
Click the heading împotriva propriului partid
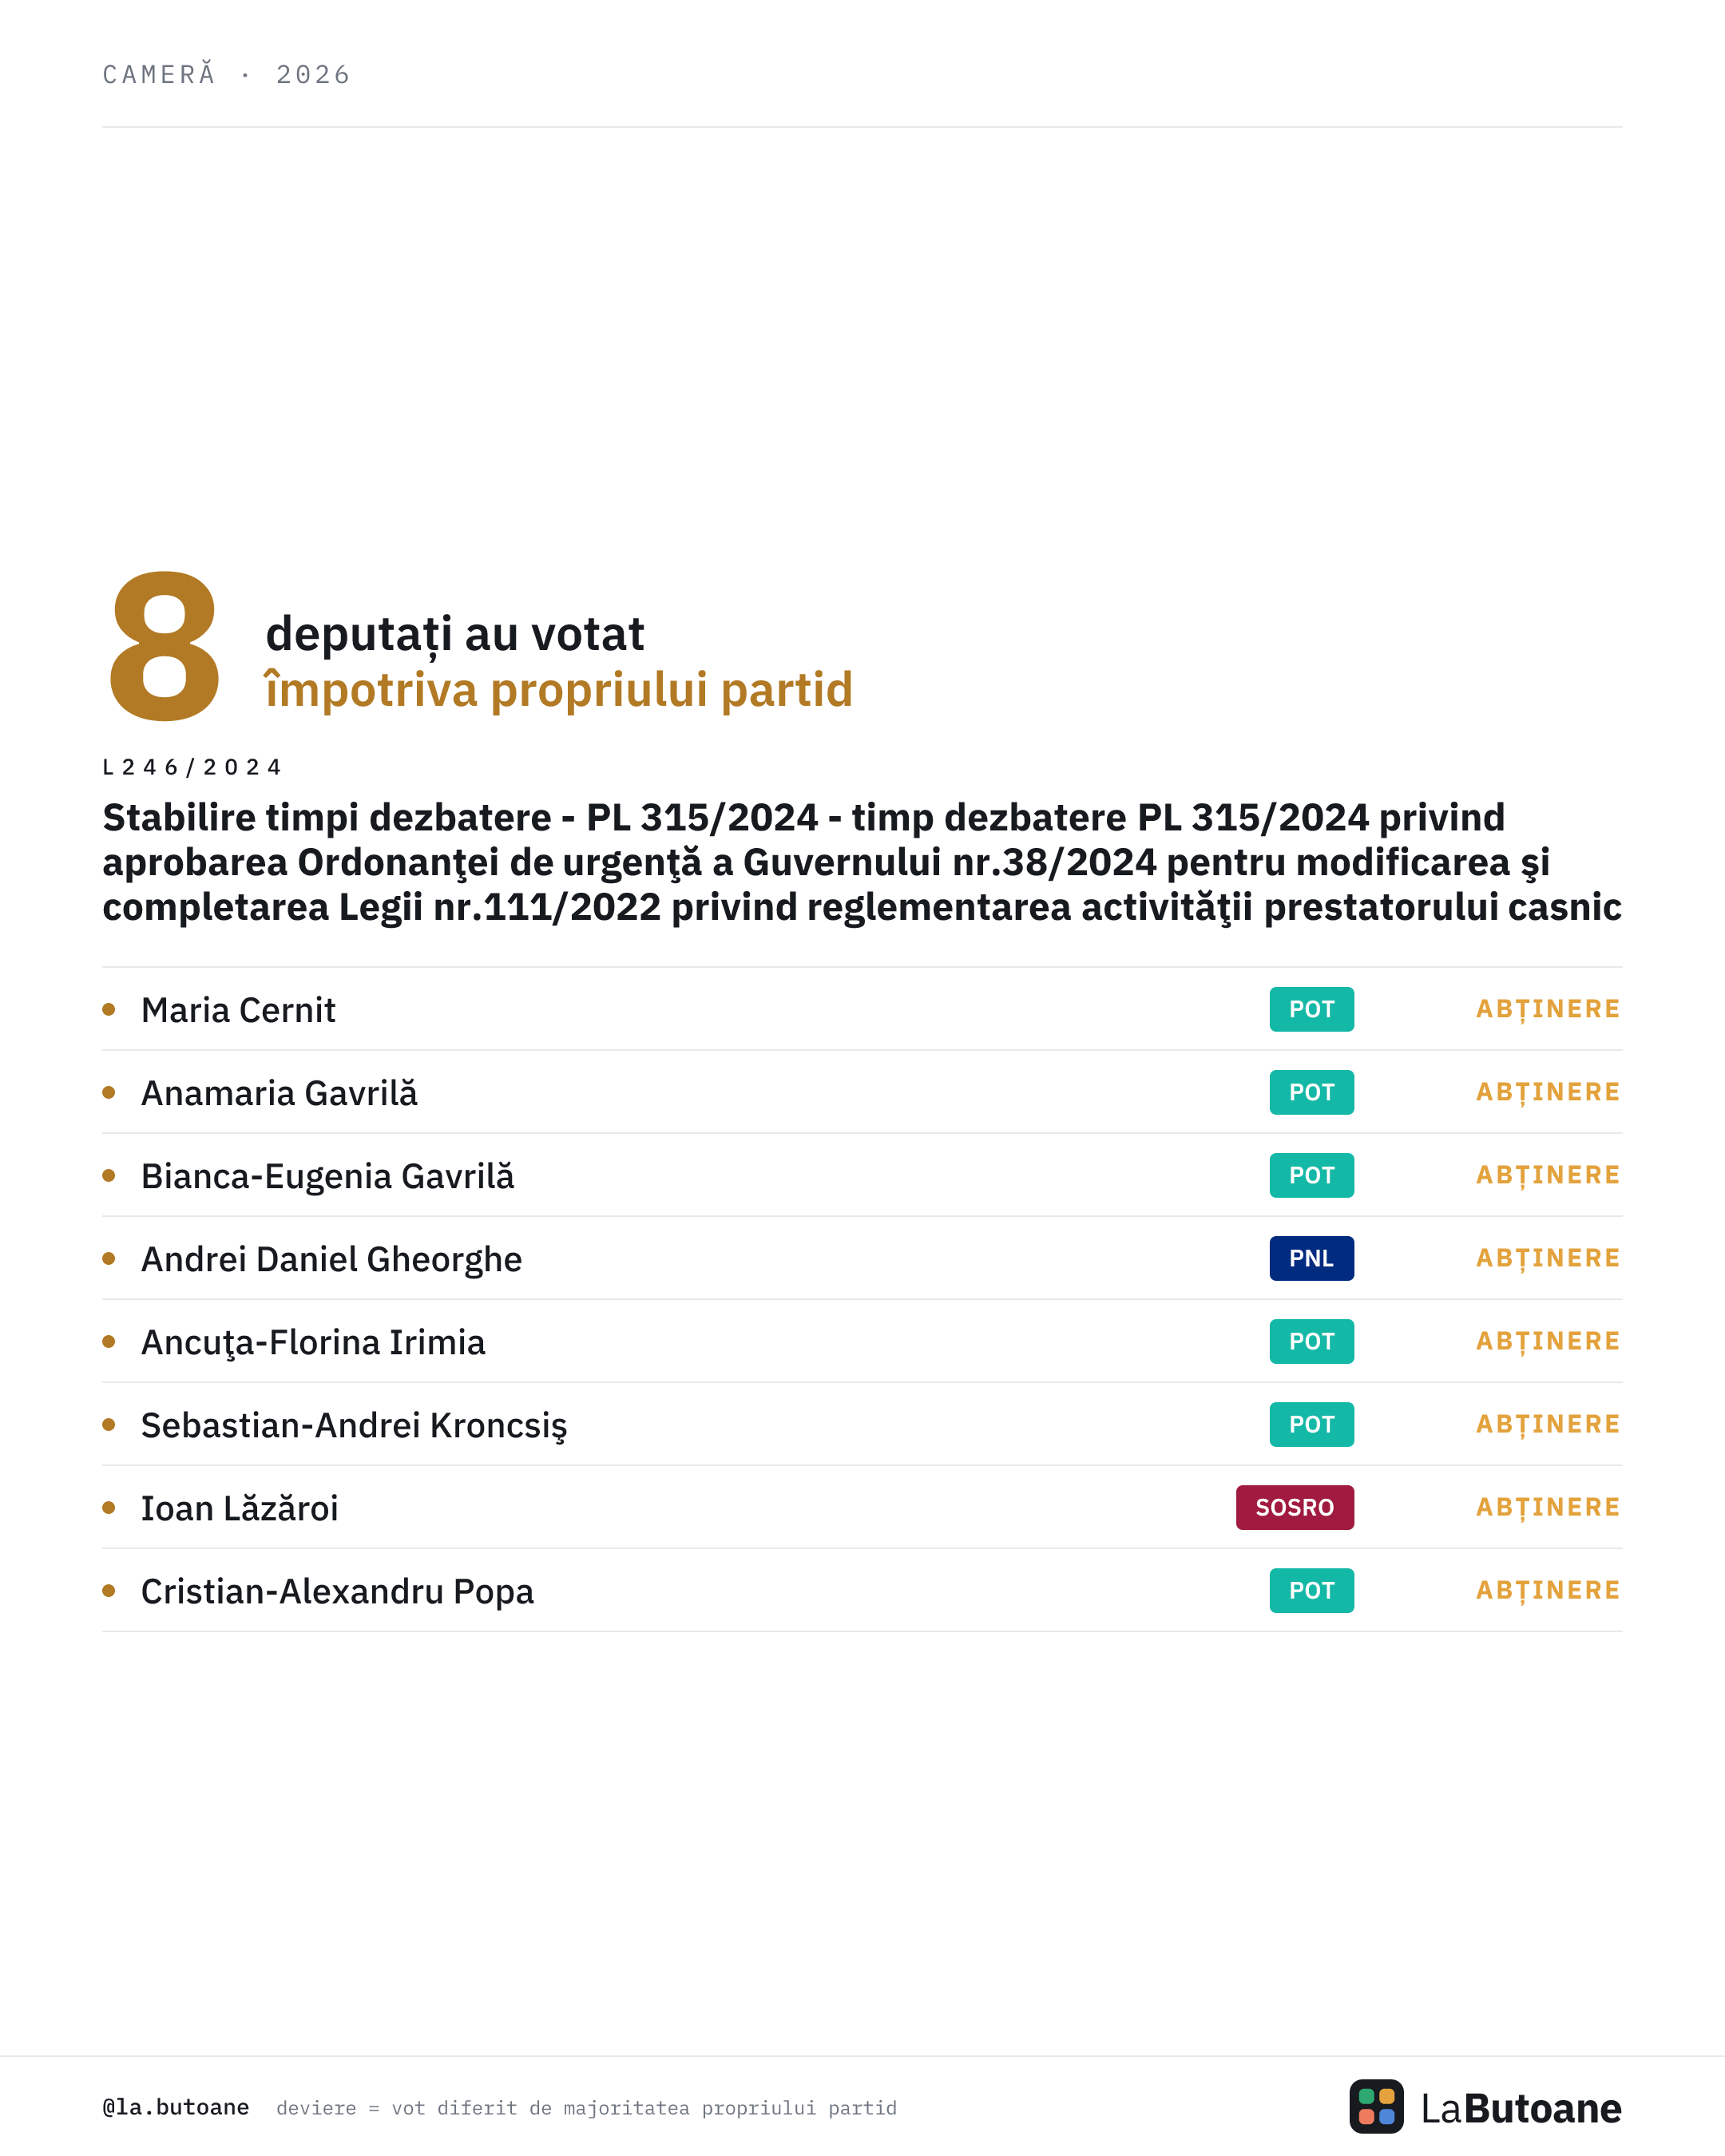tap(559, 690)
